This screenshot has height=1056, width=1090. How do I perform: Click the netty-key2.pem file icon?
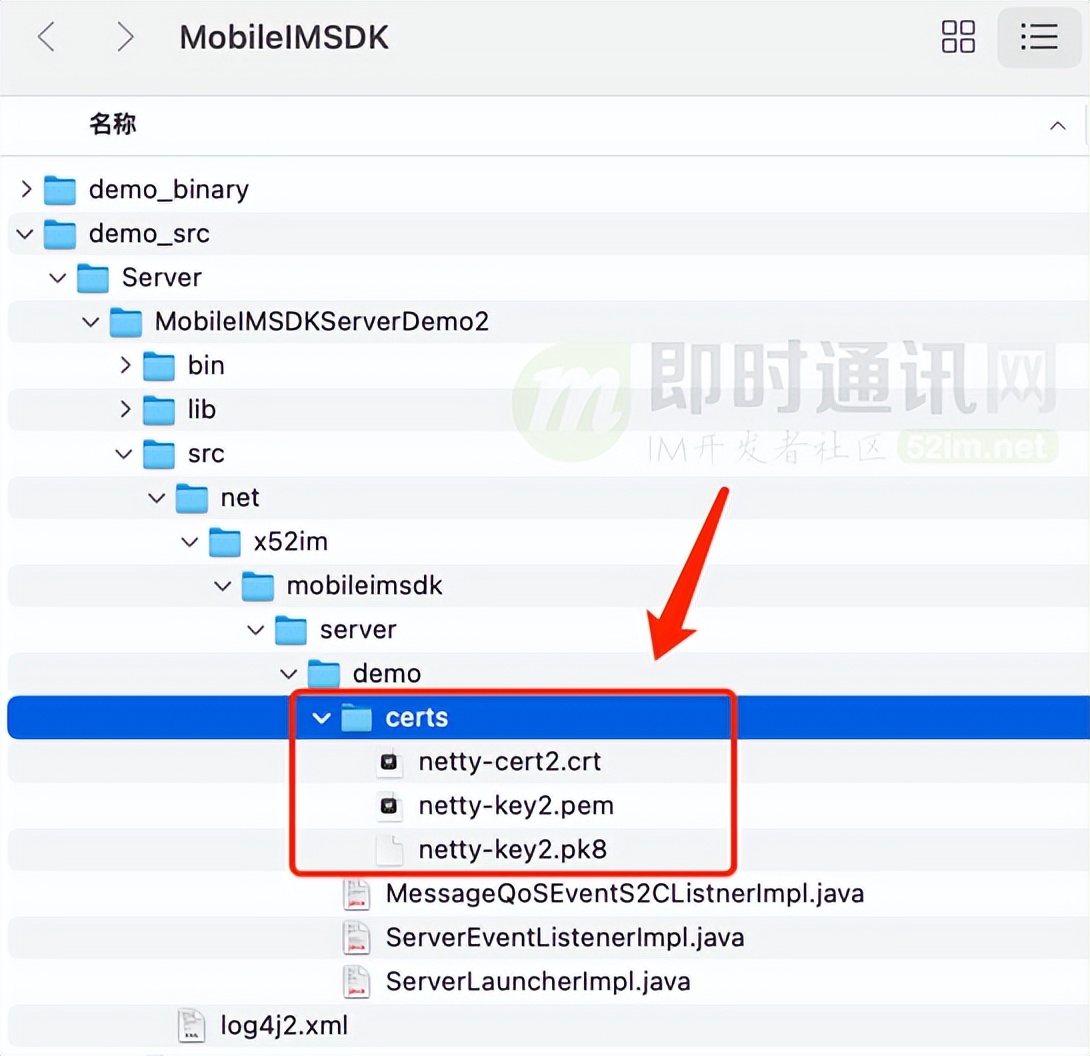(x=389, y=806)
